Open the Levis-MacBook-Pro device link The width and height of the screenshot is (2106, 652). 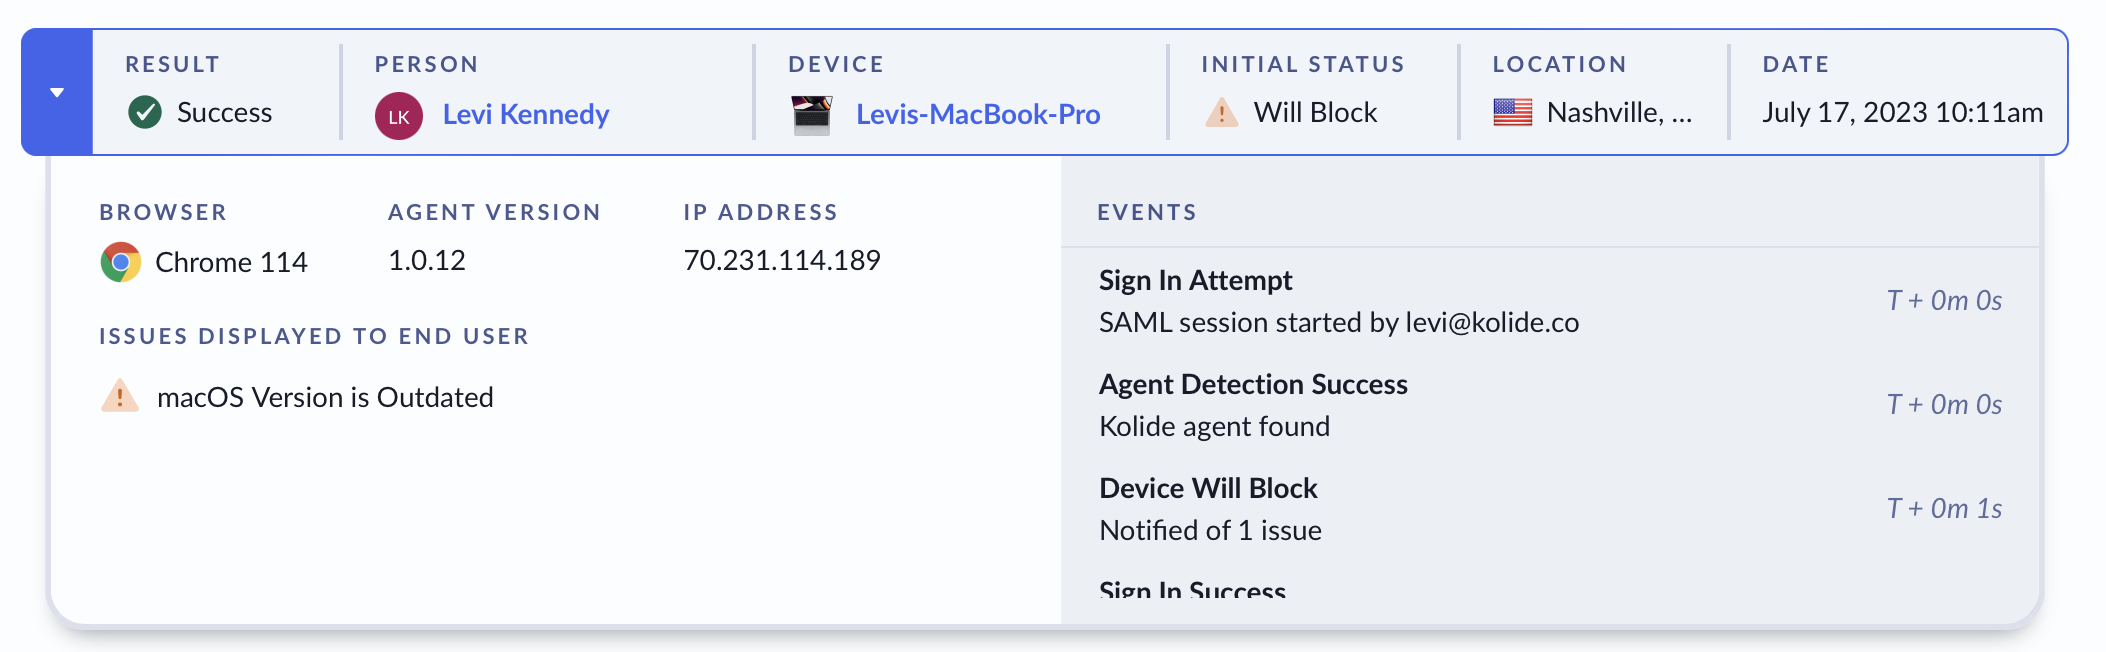pos(977,114)
